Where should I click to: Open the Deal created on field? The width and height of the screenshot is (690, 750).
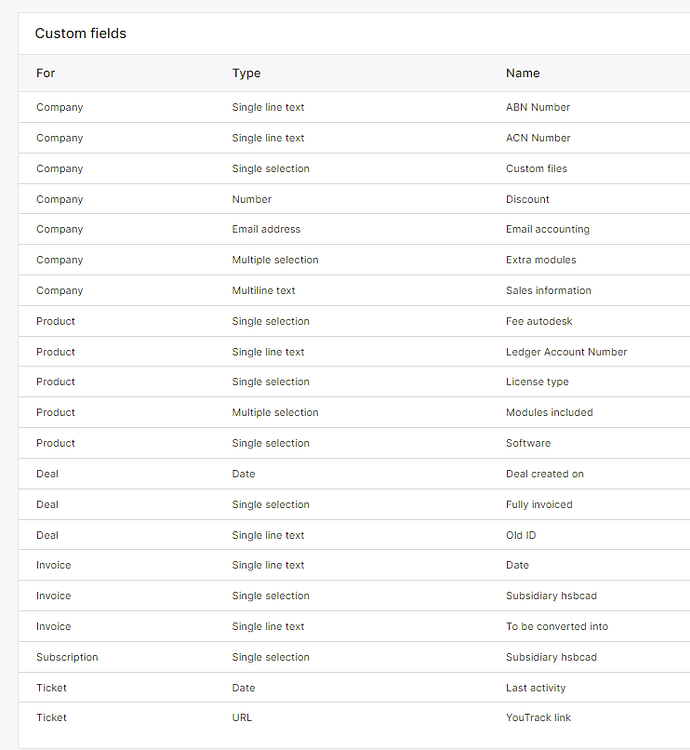click(354, 474)
